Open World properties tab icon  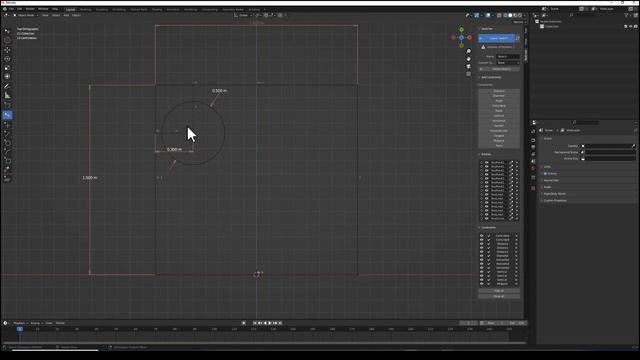(533, 168)
